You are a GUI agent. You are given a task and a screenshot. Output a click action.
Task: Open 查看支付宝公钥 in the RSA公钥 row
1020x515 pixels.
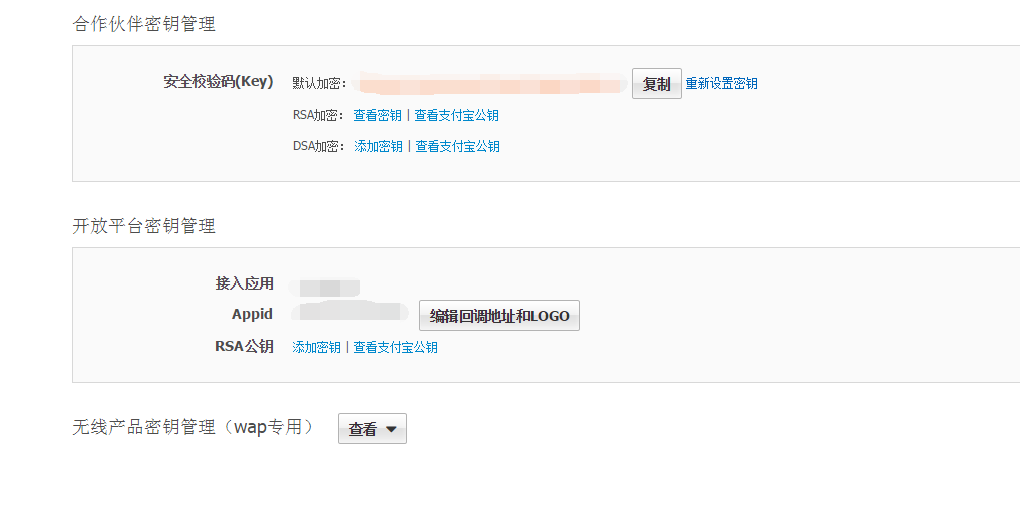396,347
